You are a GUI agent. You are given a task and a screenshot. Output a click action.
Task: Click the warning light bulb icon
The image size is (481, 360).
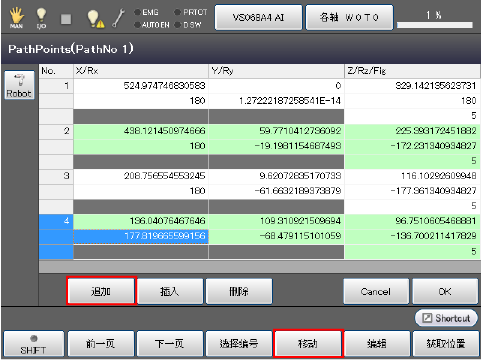pos(95,18)
